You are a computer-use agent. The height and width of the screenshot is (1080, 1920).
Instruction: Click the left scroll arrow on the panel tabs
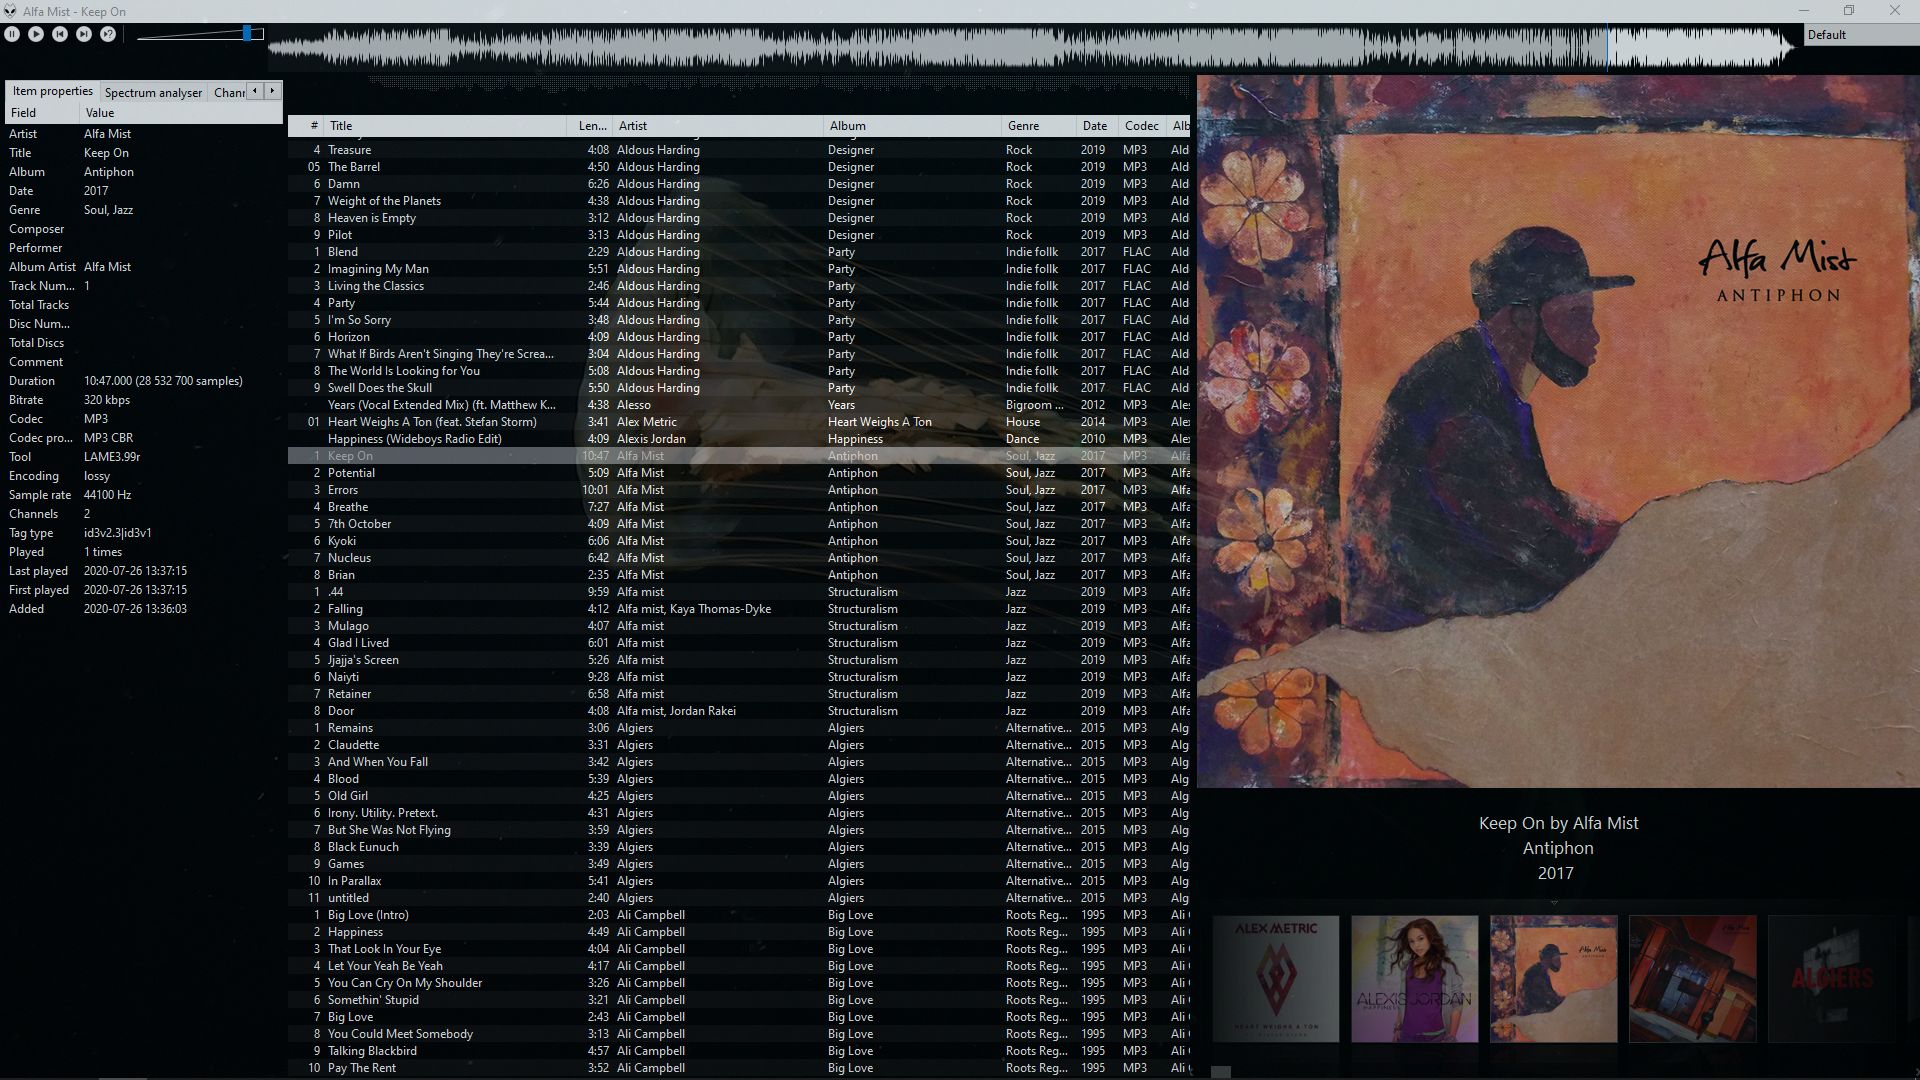[254, 90]
